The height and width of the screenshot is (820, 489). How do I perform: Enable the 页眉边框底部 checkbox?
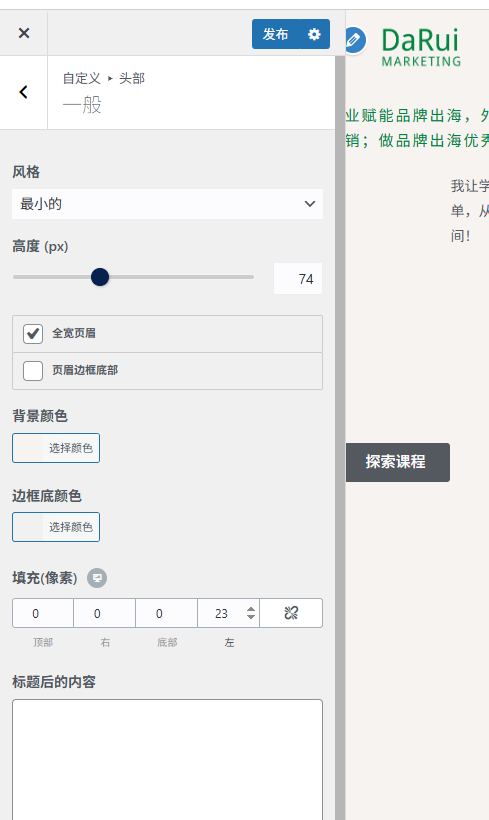click(33, 371)
